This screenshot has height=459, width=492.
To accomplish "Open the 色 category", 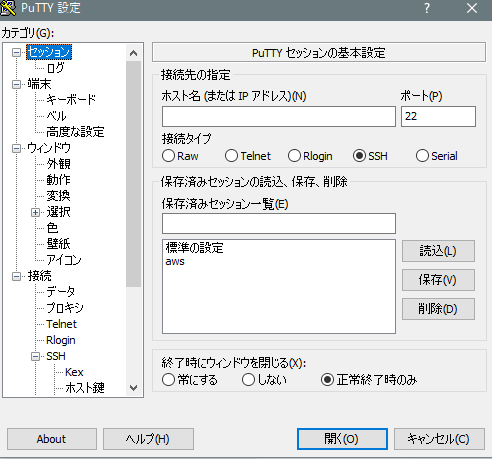I will point(52,228).
